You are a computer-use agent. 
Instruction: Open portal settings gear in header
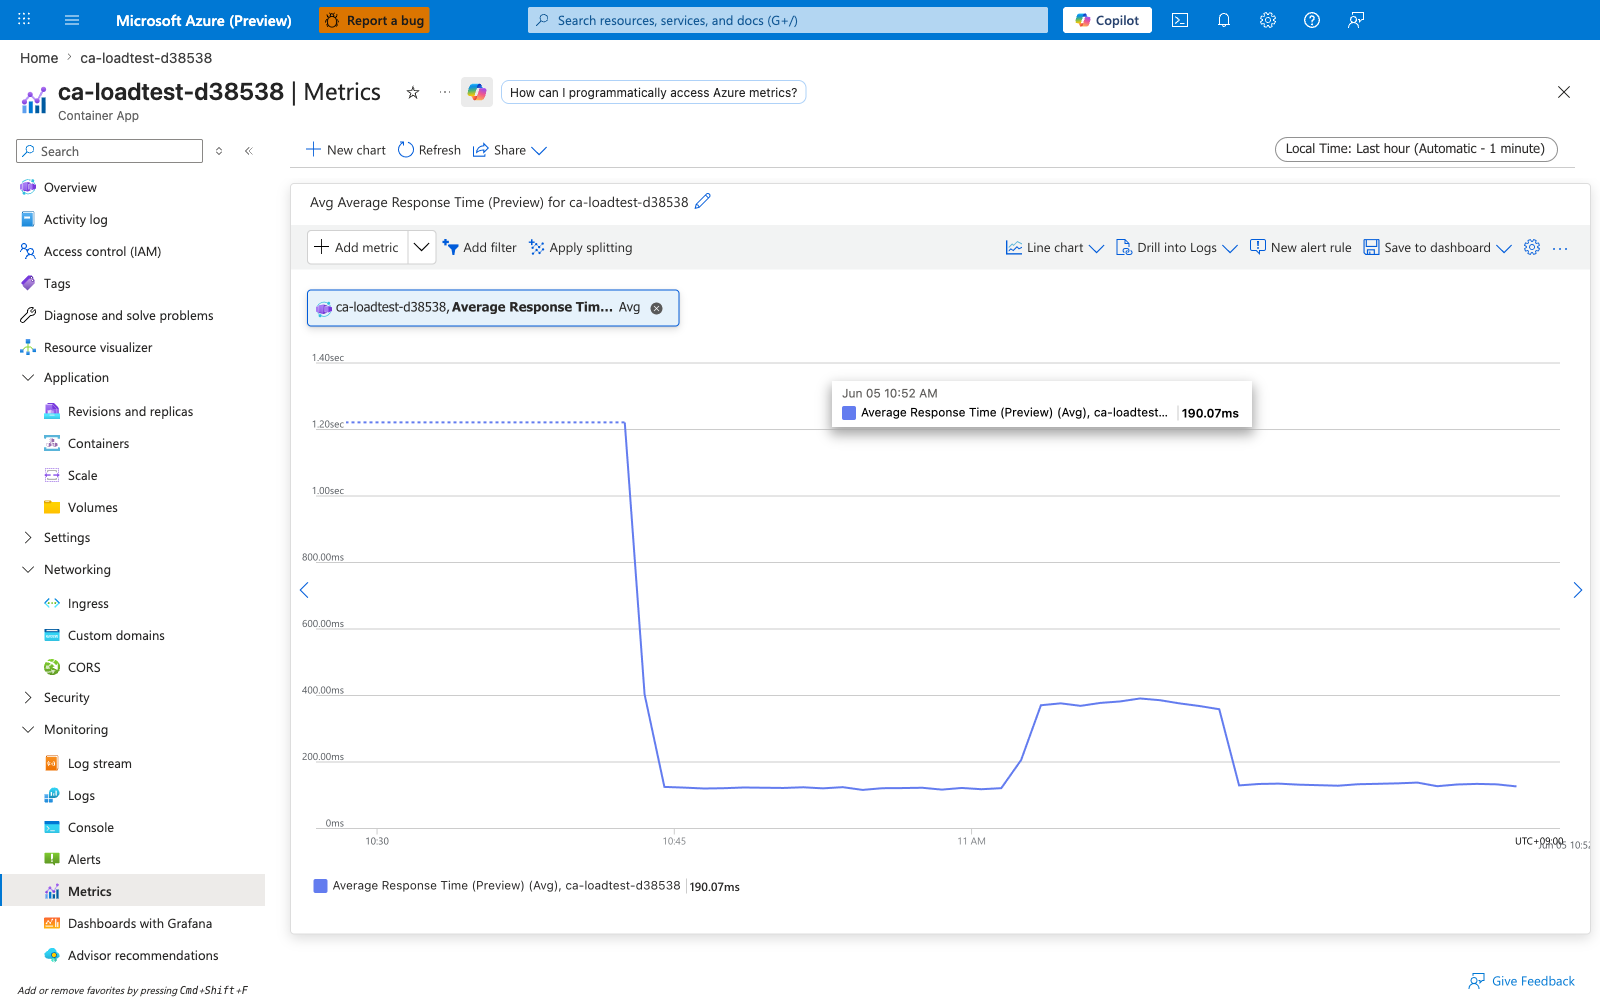coord(1268,20)
